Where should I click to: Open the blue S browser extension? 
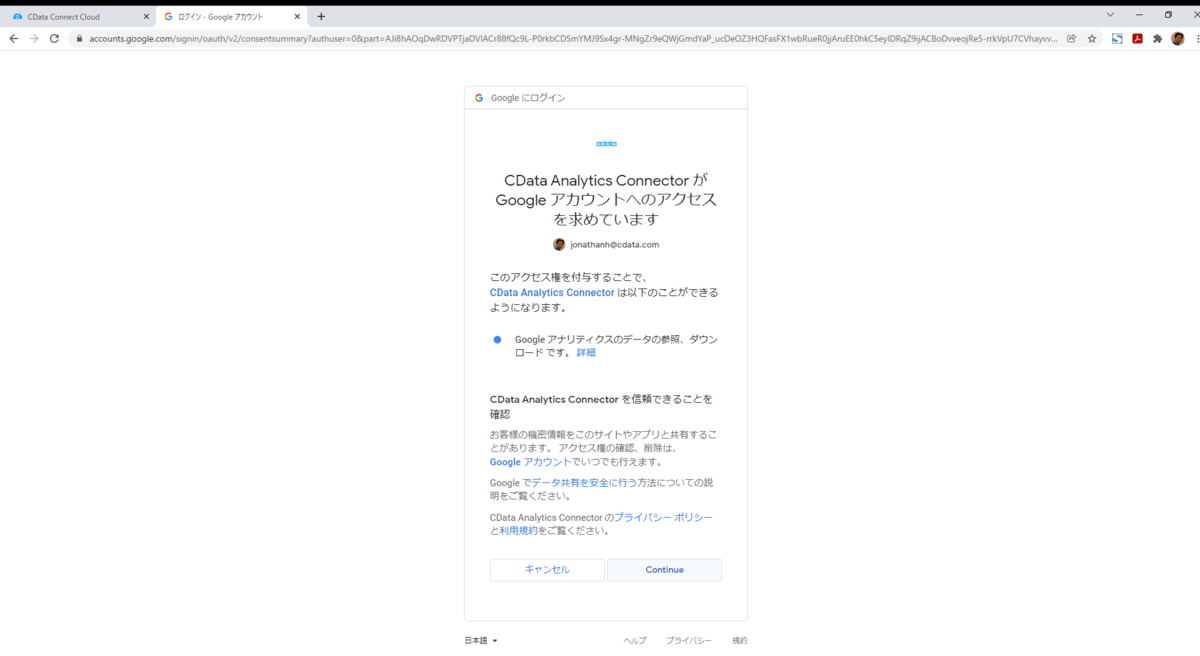pyautogui.click(x=1117, y=38)
